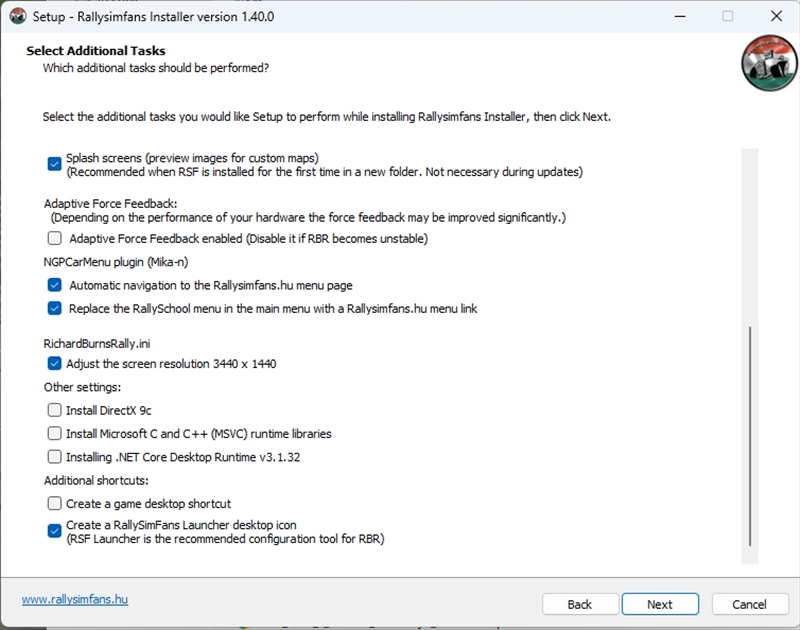Check Install DirectX 9c
The width and height of the screenshot is (800, 630).
(x=55, y=410)
